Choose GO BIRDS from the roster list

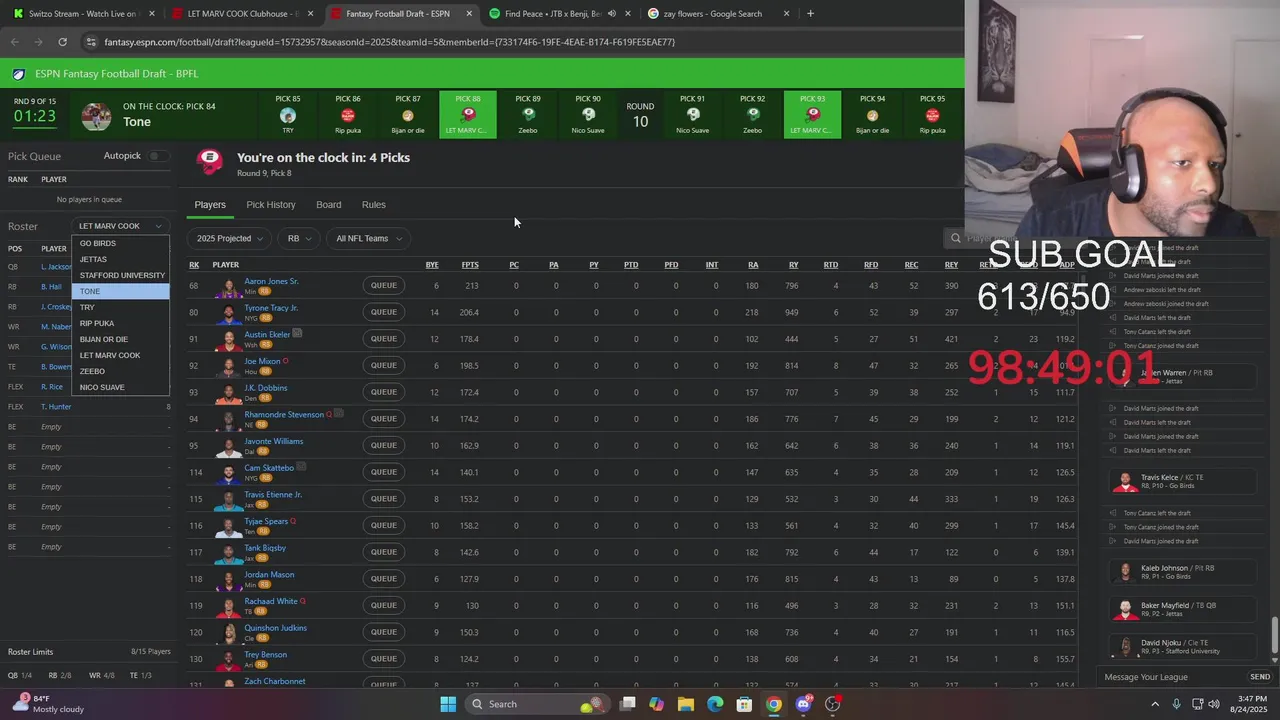pyautogui.click(x=120, y=243)
